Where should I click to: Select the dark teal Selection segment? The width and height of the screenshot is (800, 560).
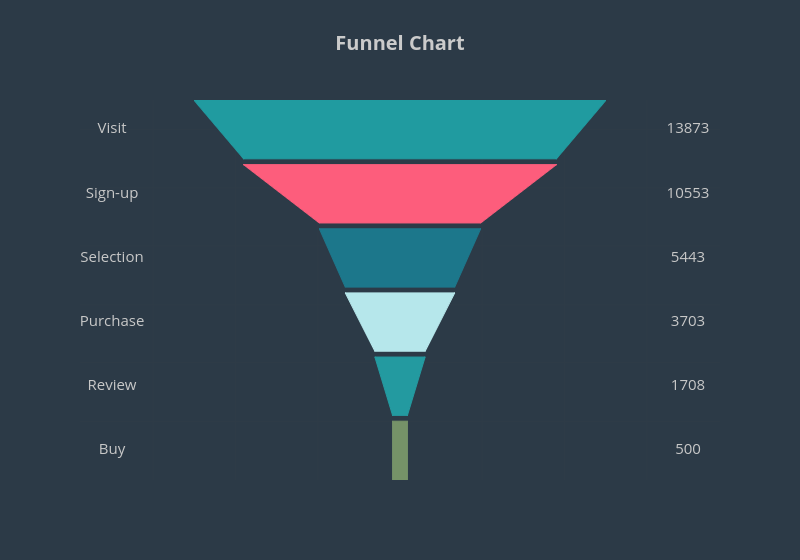[400, 257]
